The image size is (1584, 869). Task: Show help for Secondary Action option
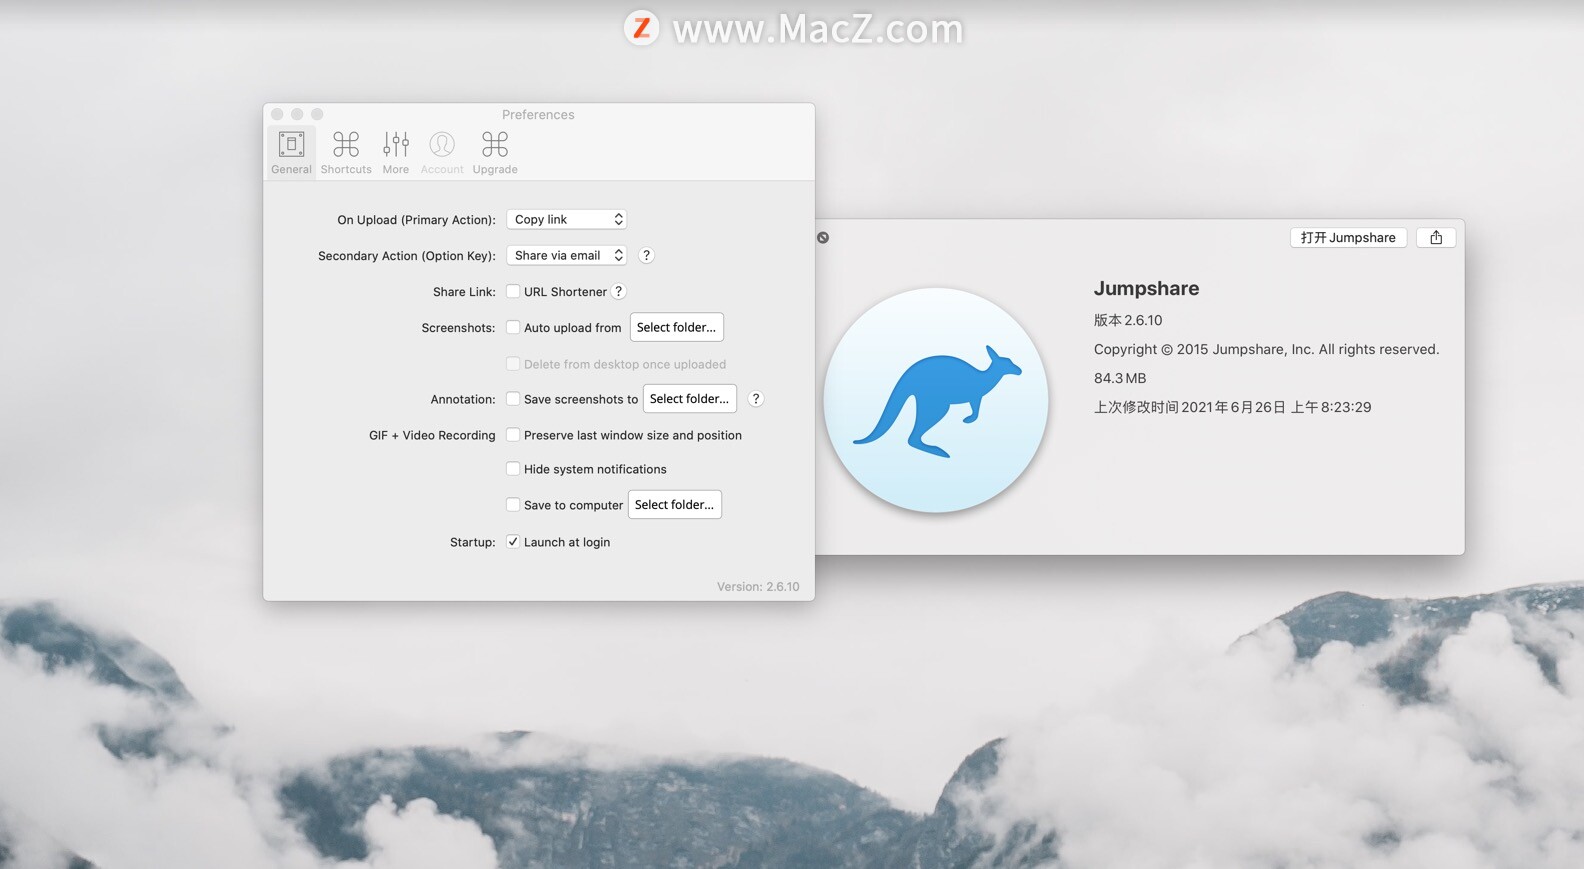[x=646, y=255]
